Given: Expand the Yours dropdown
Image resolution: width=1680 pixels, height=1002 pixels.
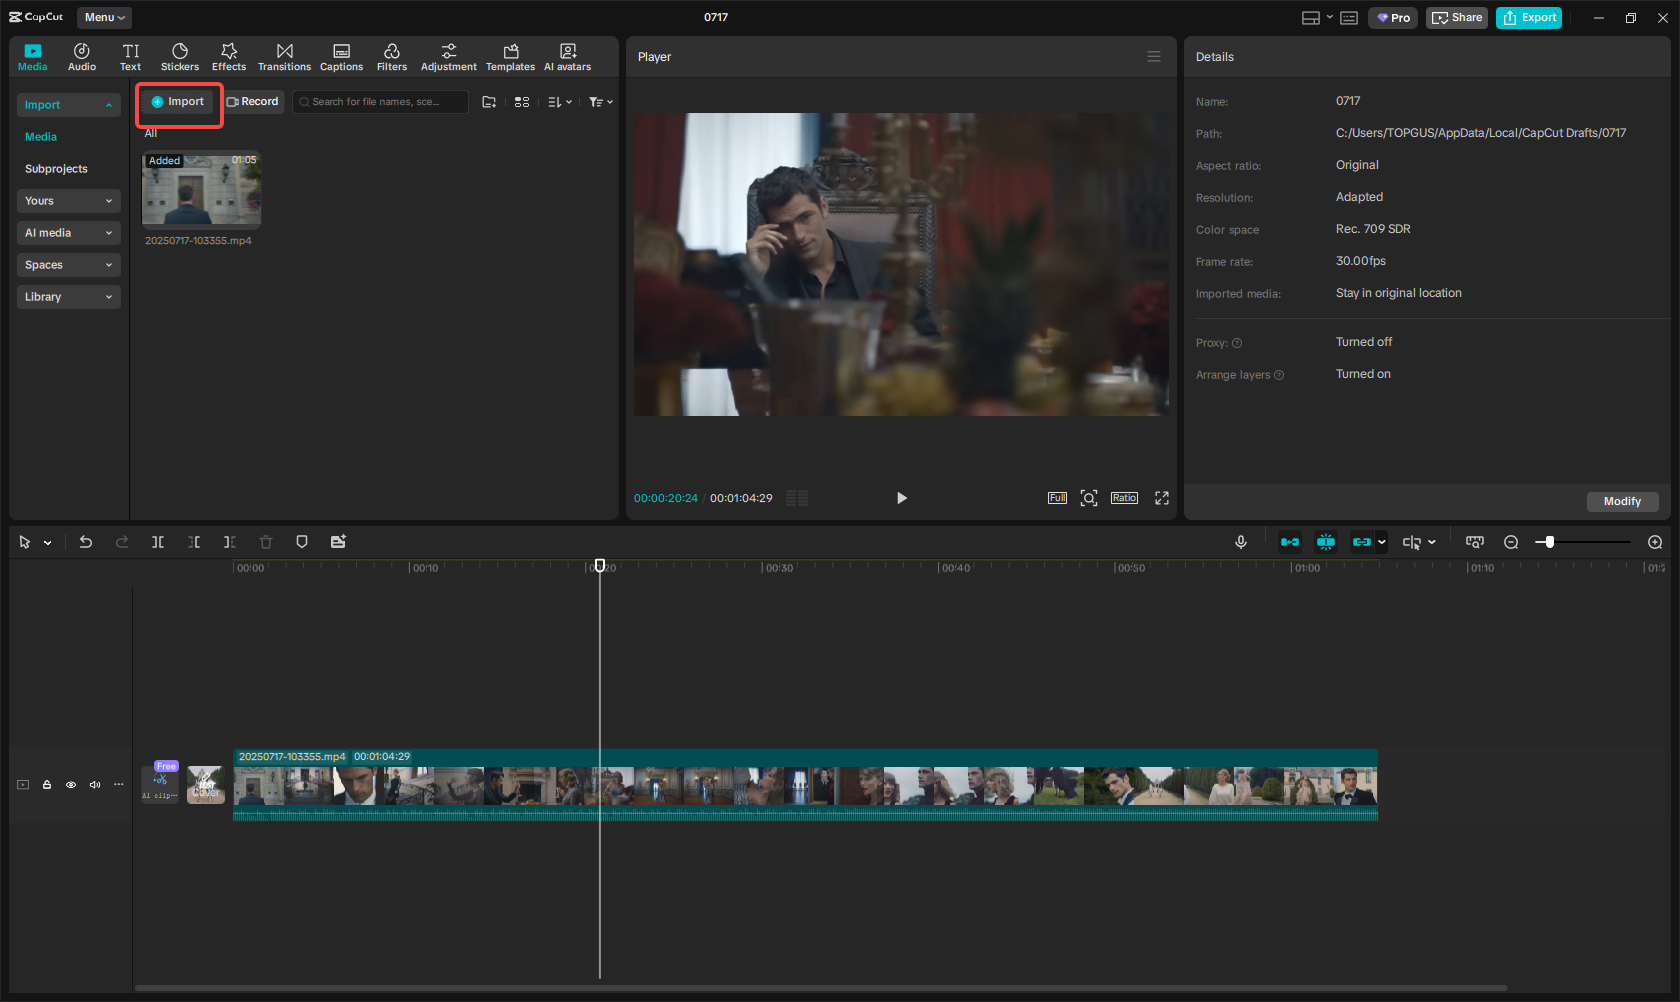Looking at the screenshot, I should pyautogui.click(x=68, y=201).
